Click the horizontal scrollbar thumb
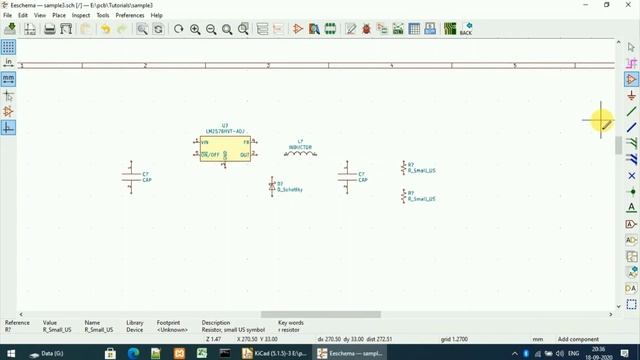The width and height of the screenshot is (640, 360). pos(321,314)
